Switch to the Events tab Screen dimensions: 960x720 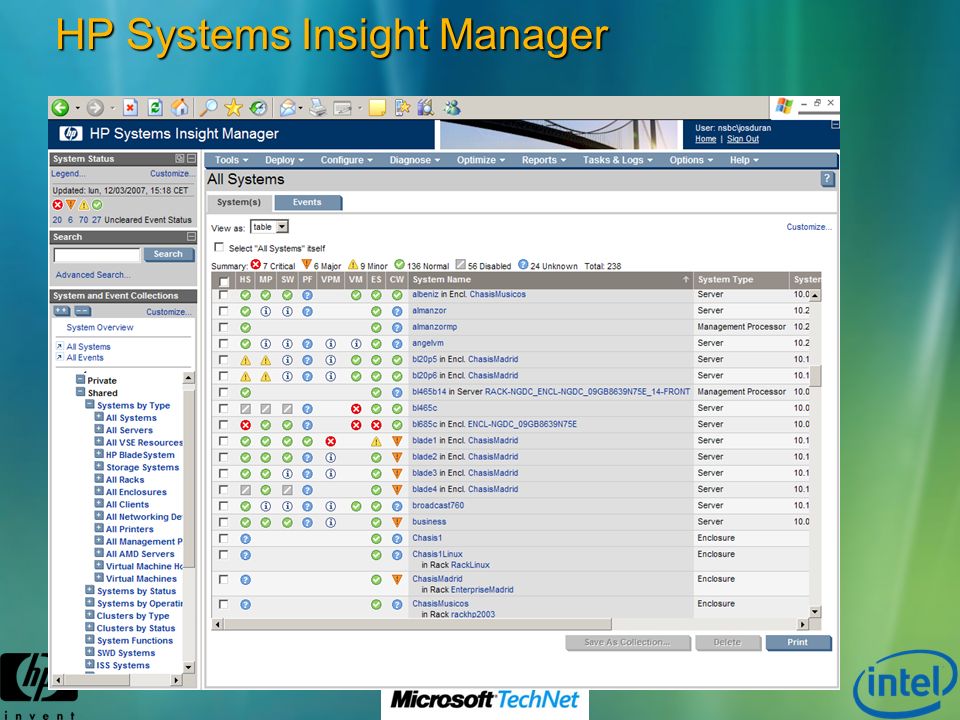307,202
